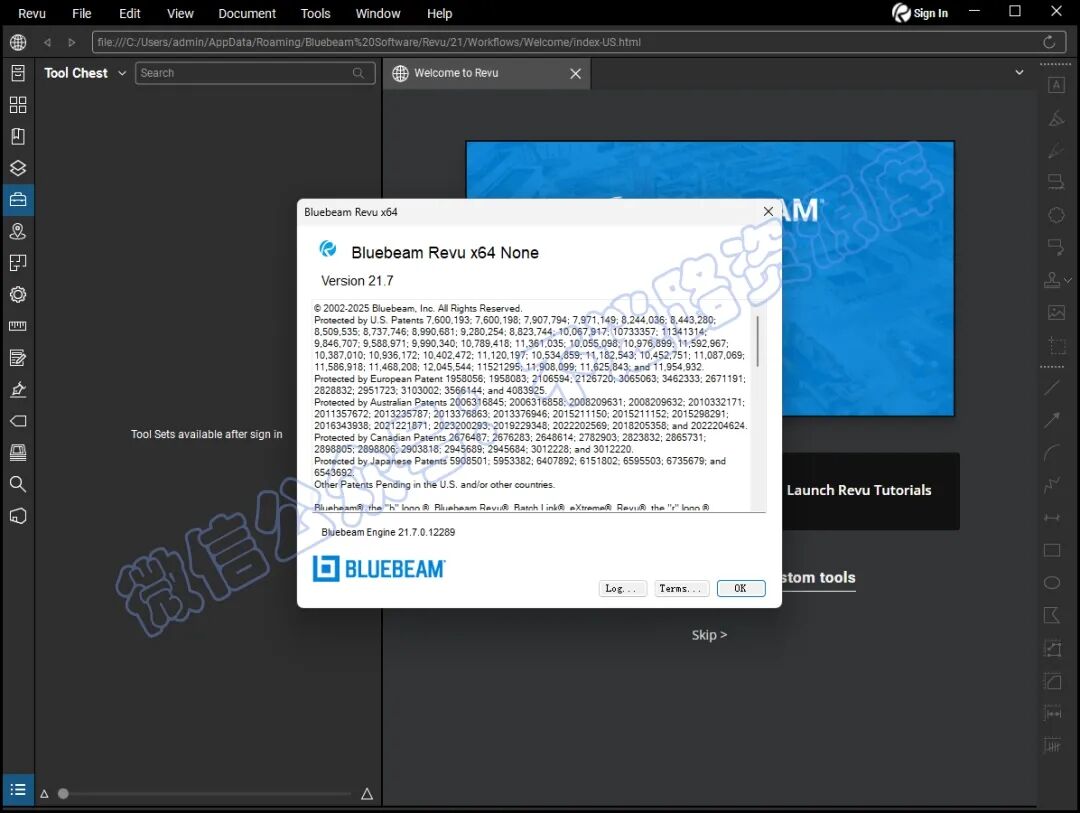
Task: Select the Tool Chest briefcase icon
Action: pos(18,200)
